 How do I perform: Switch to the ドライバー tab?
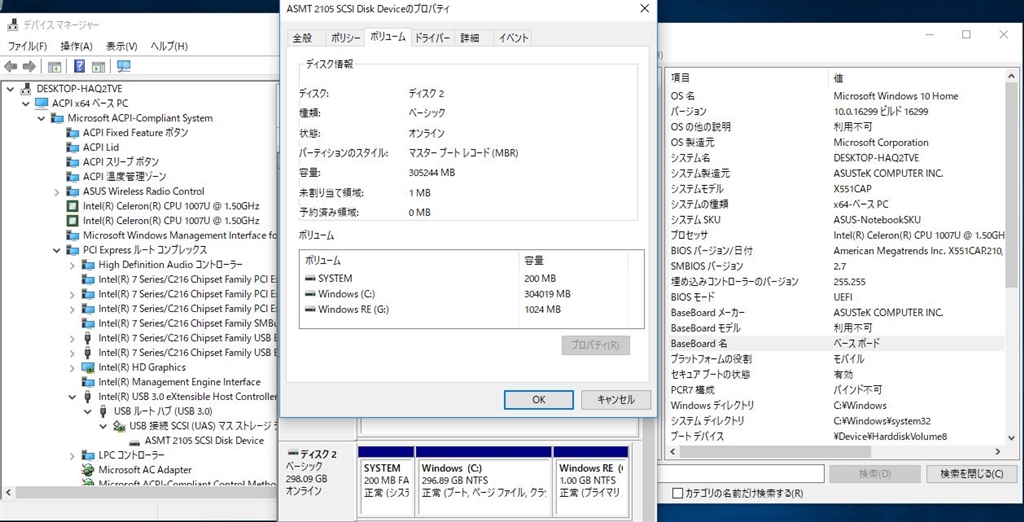433,38
